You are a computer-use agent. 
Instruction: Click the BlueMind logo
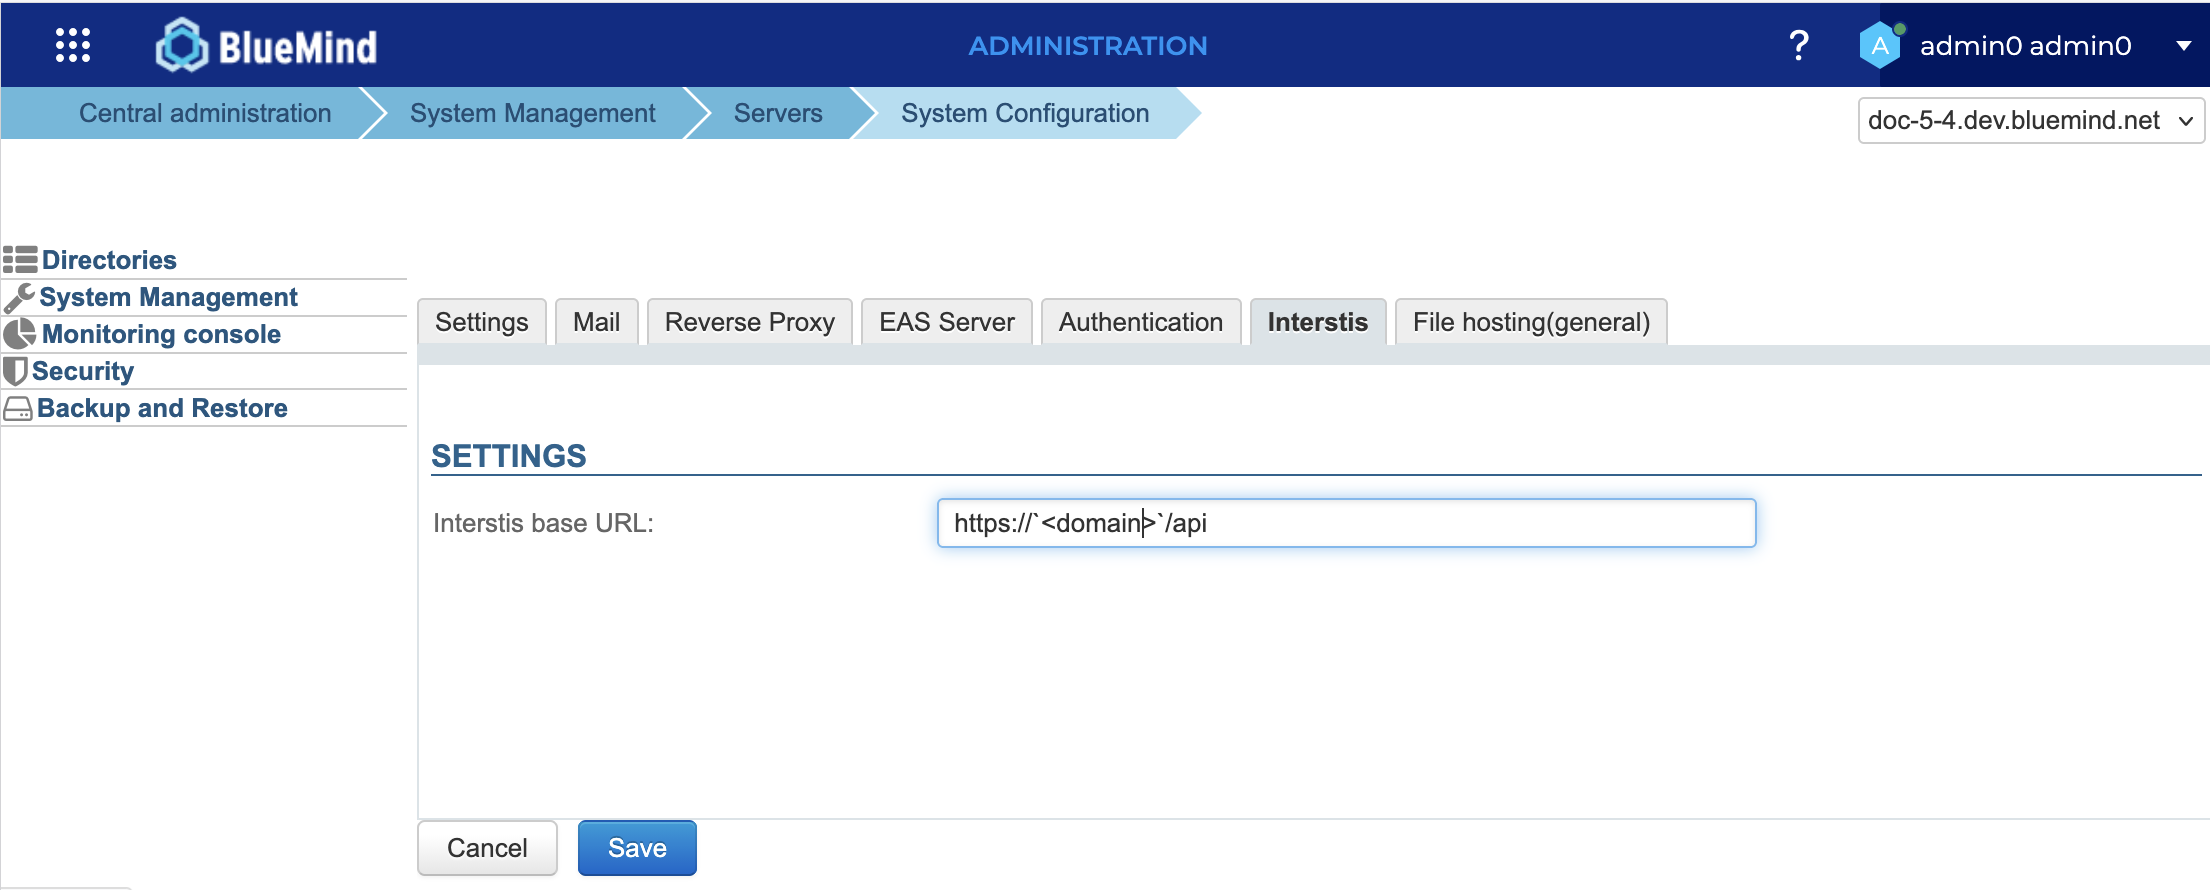[x=267, y=46]
